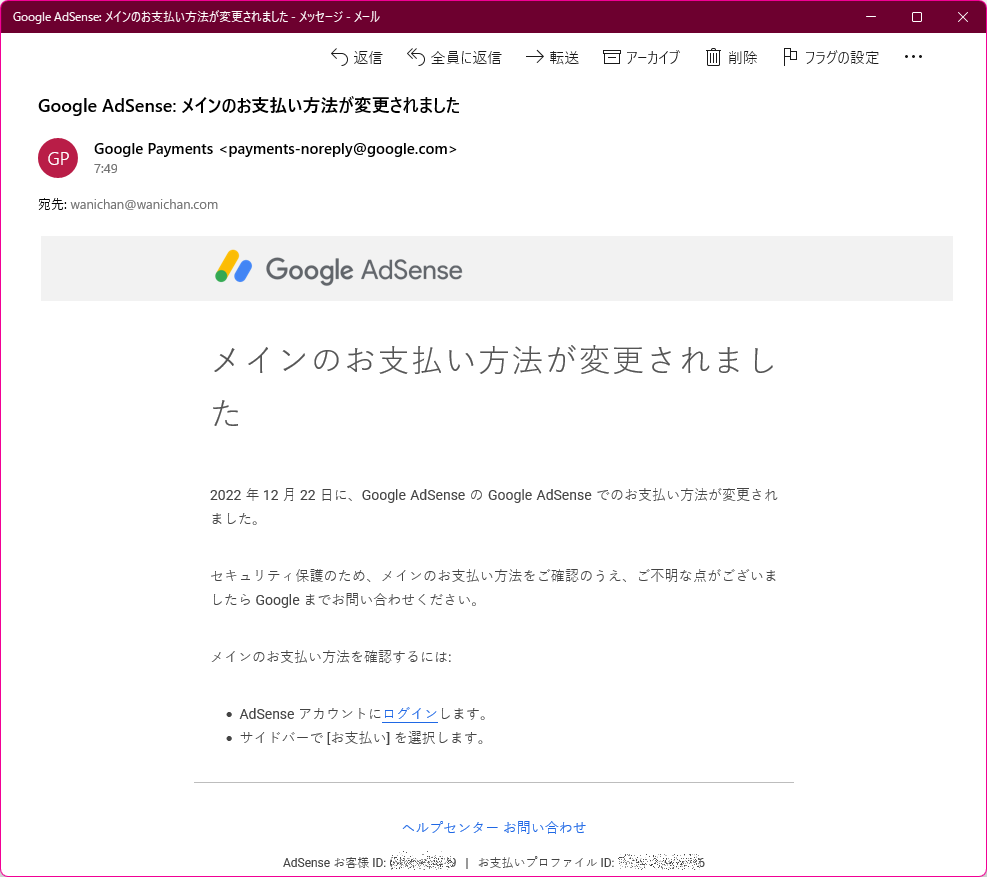Open the more actions ellipsis menu
This screenshot has height=877, width=987.
913,57
